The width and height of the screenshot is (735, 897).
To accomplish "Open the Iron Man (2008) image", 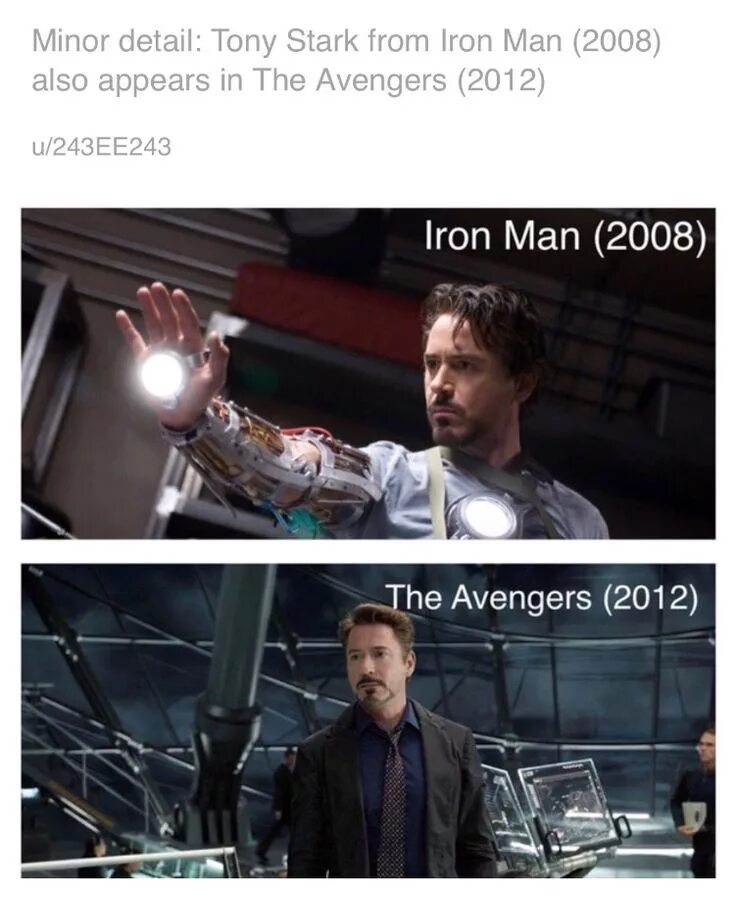I will [x=368, y=374].
